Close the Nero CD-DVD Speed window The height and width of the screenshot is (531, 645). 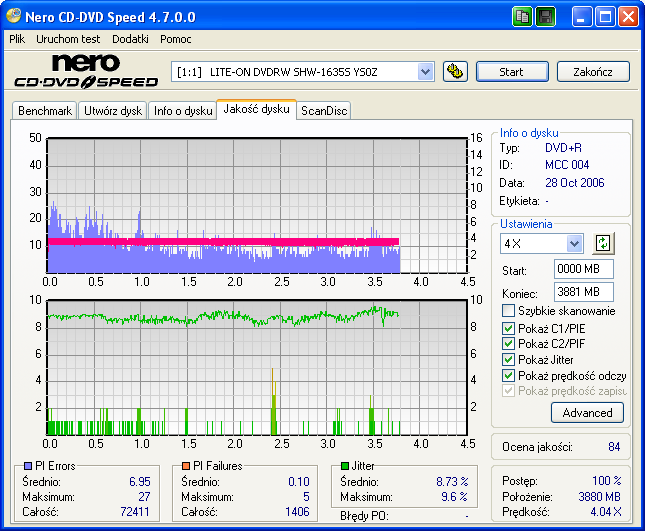629,17
